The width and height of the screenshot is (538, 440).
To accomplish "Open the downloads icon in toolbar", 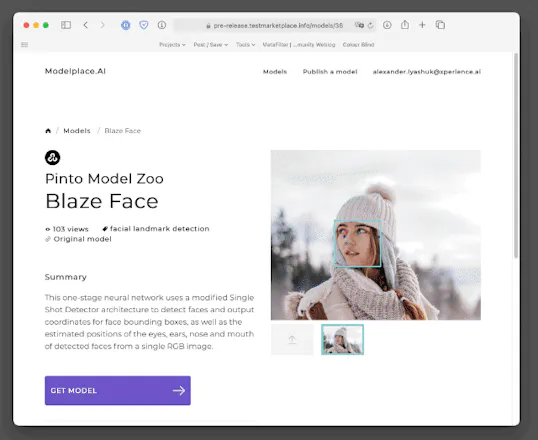I will (x=387, y=25).
